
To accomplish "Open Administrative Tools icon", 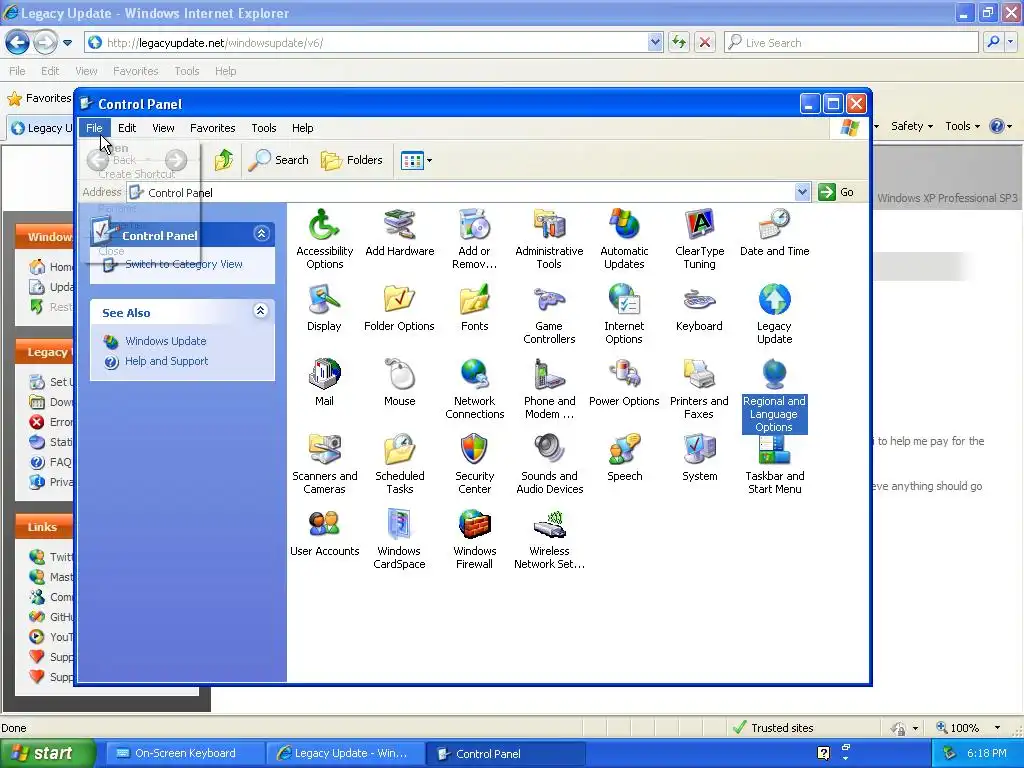I will [549, 239].
